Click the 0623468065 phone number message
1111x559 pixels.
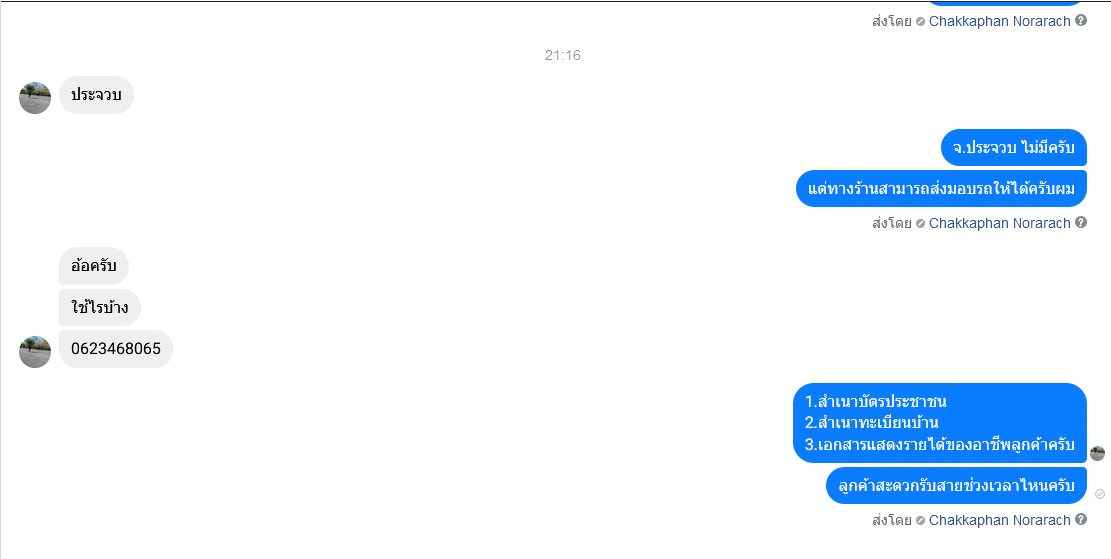pyautogui.click(x=115, y=349)
